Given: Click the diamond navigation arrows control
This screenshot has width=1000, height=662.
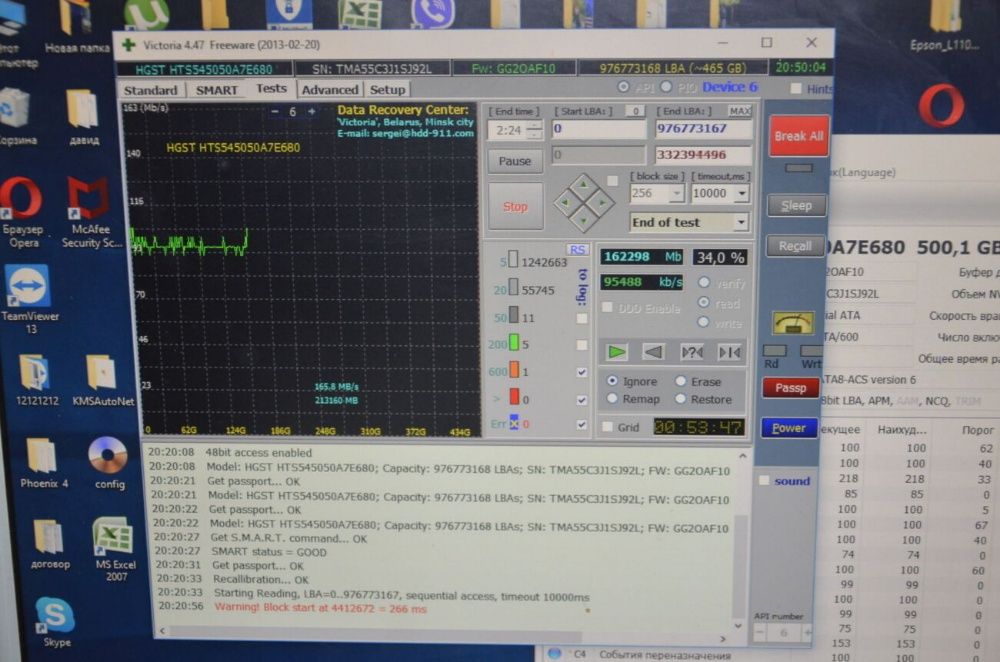Looking at the screenshot, I should click(x=583, y=203).
